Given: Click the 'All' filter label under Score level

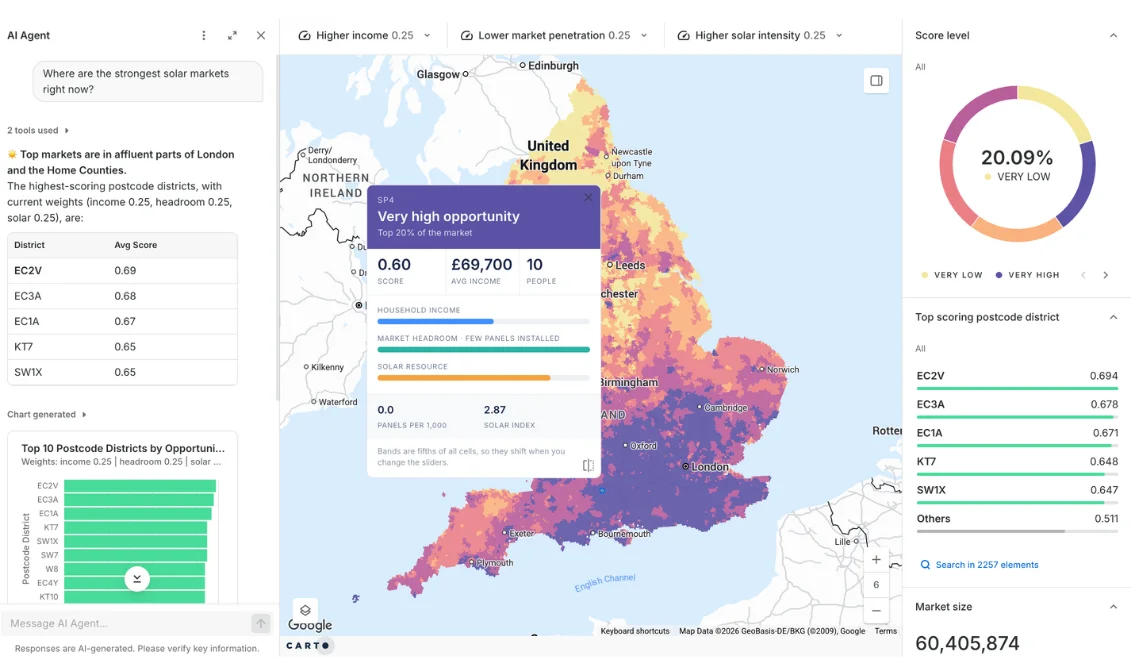Looking at the screenshot, I should (920, 67).
